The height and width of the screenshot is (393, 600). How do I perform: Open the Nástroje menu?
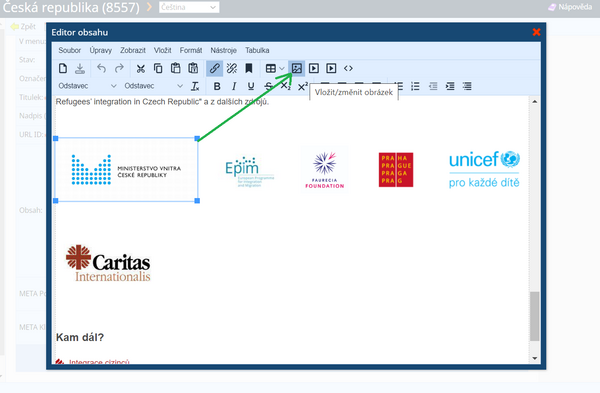(x=223, y=50)
